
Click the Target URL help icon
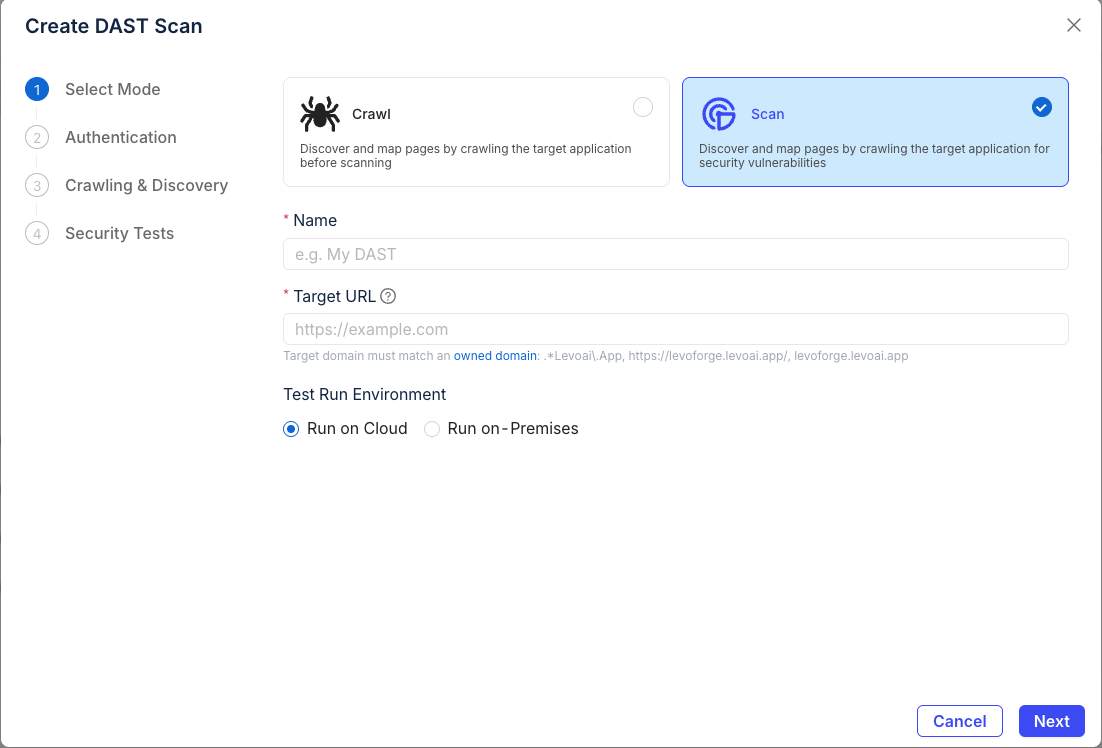389,296
